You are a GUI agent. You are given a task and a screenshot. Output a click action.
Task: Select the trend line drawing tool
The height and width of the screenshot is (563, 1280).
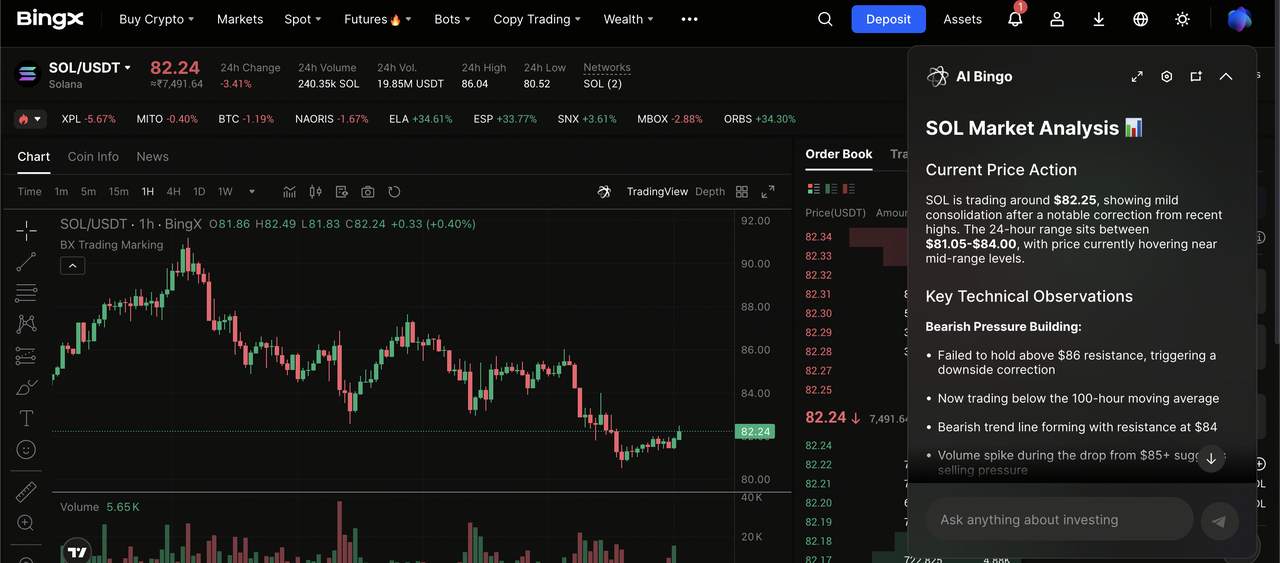pyautogui.click(x=26, y=262)
